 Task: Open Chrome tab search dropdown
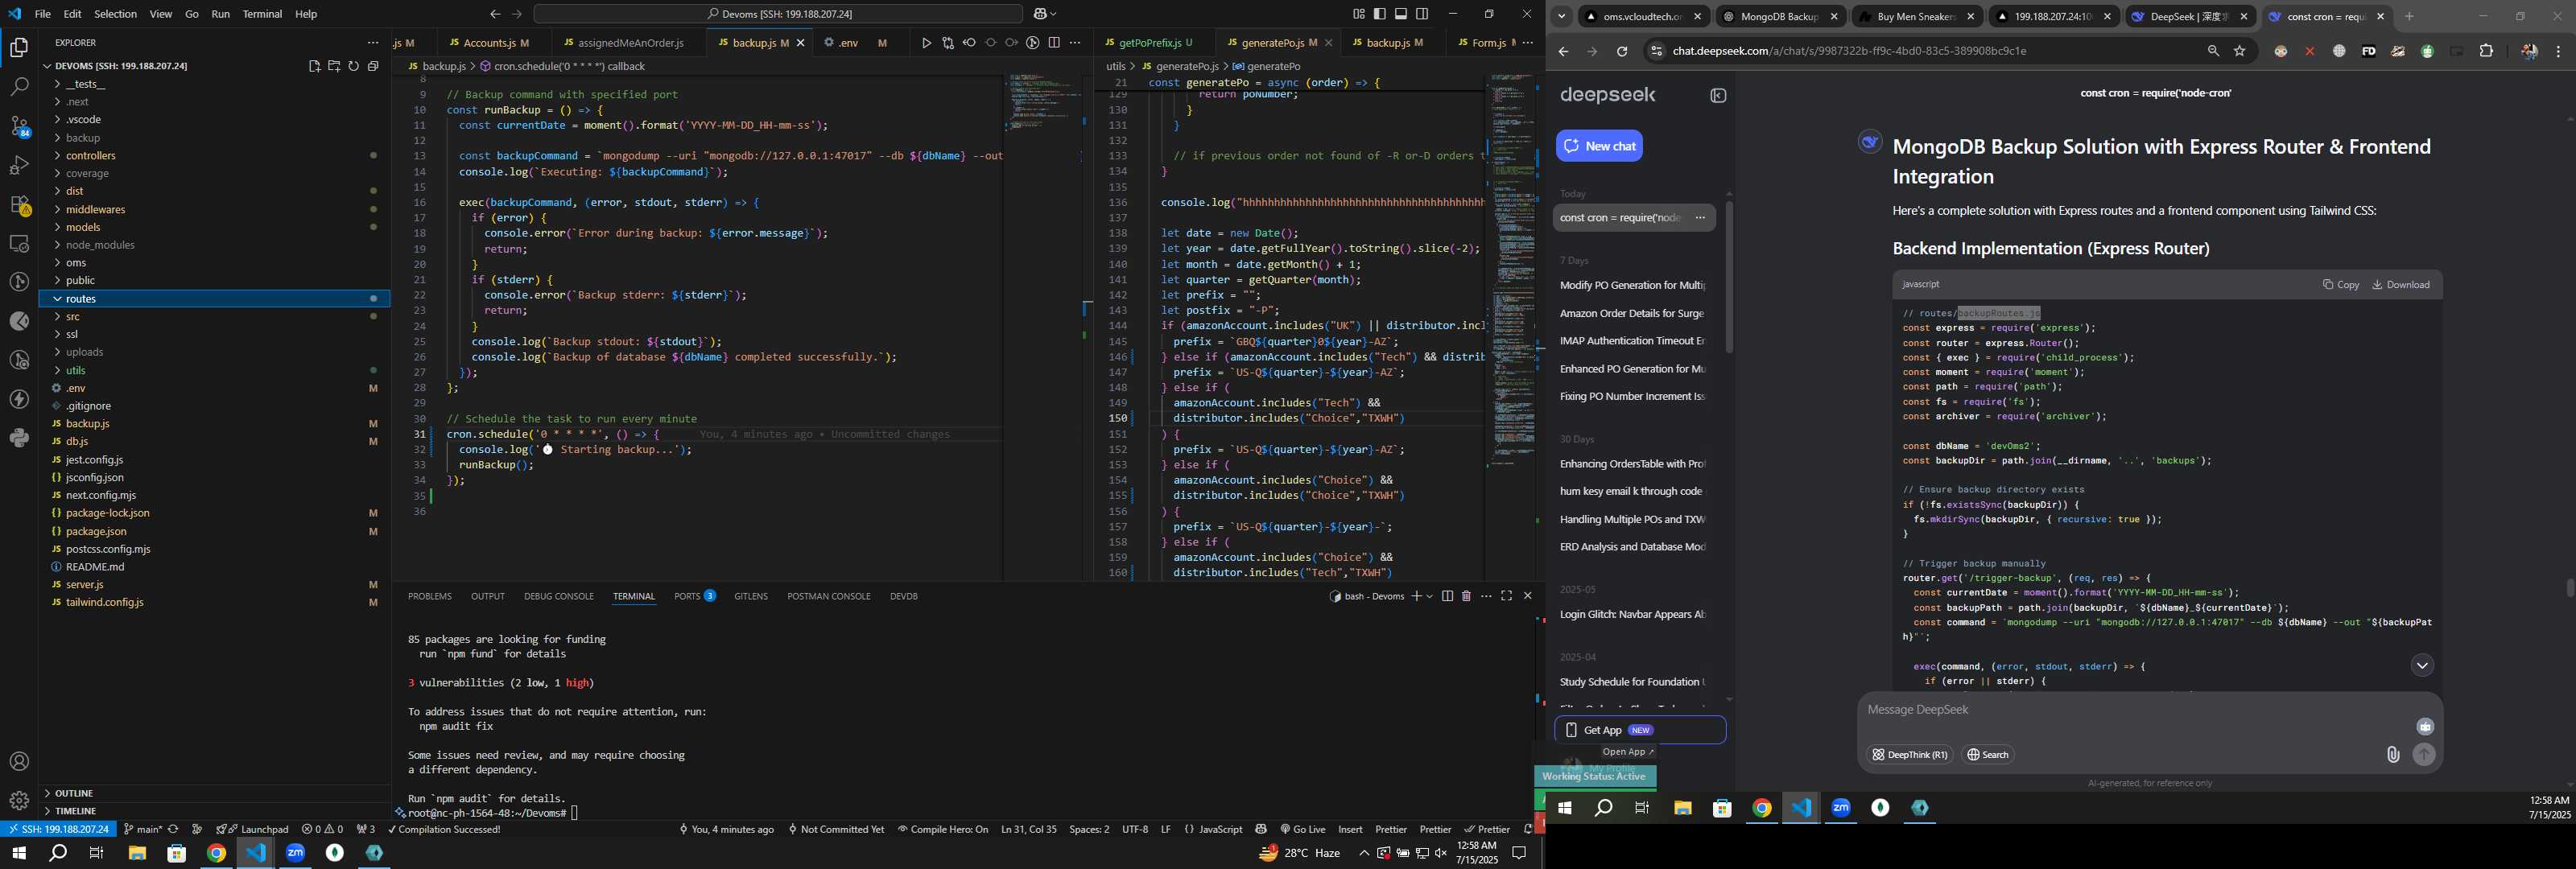click(x=1561, y=16)
